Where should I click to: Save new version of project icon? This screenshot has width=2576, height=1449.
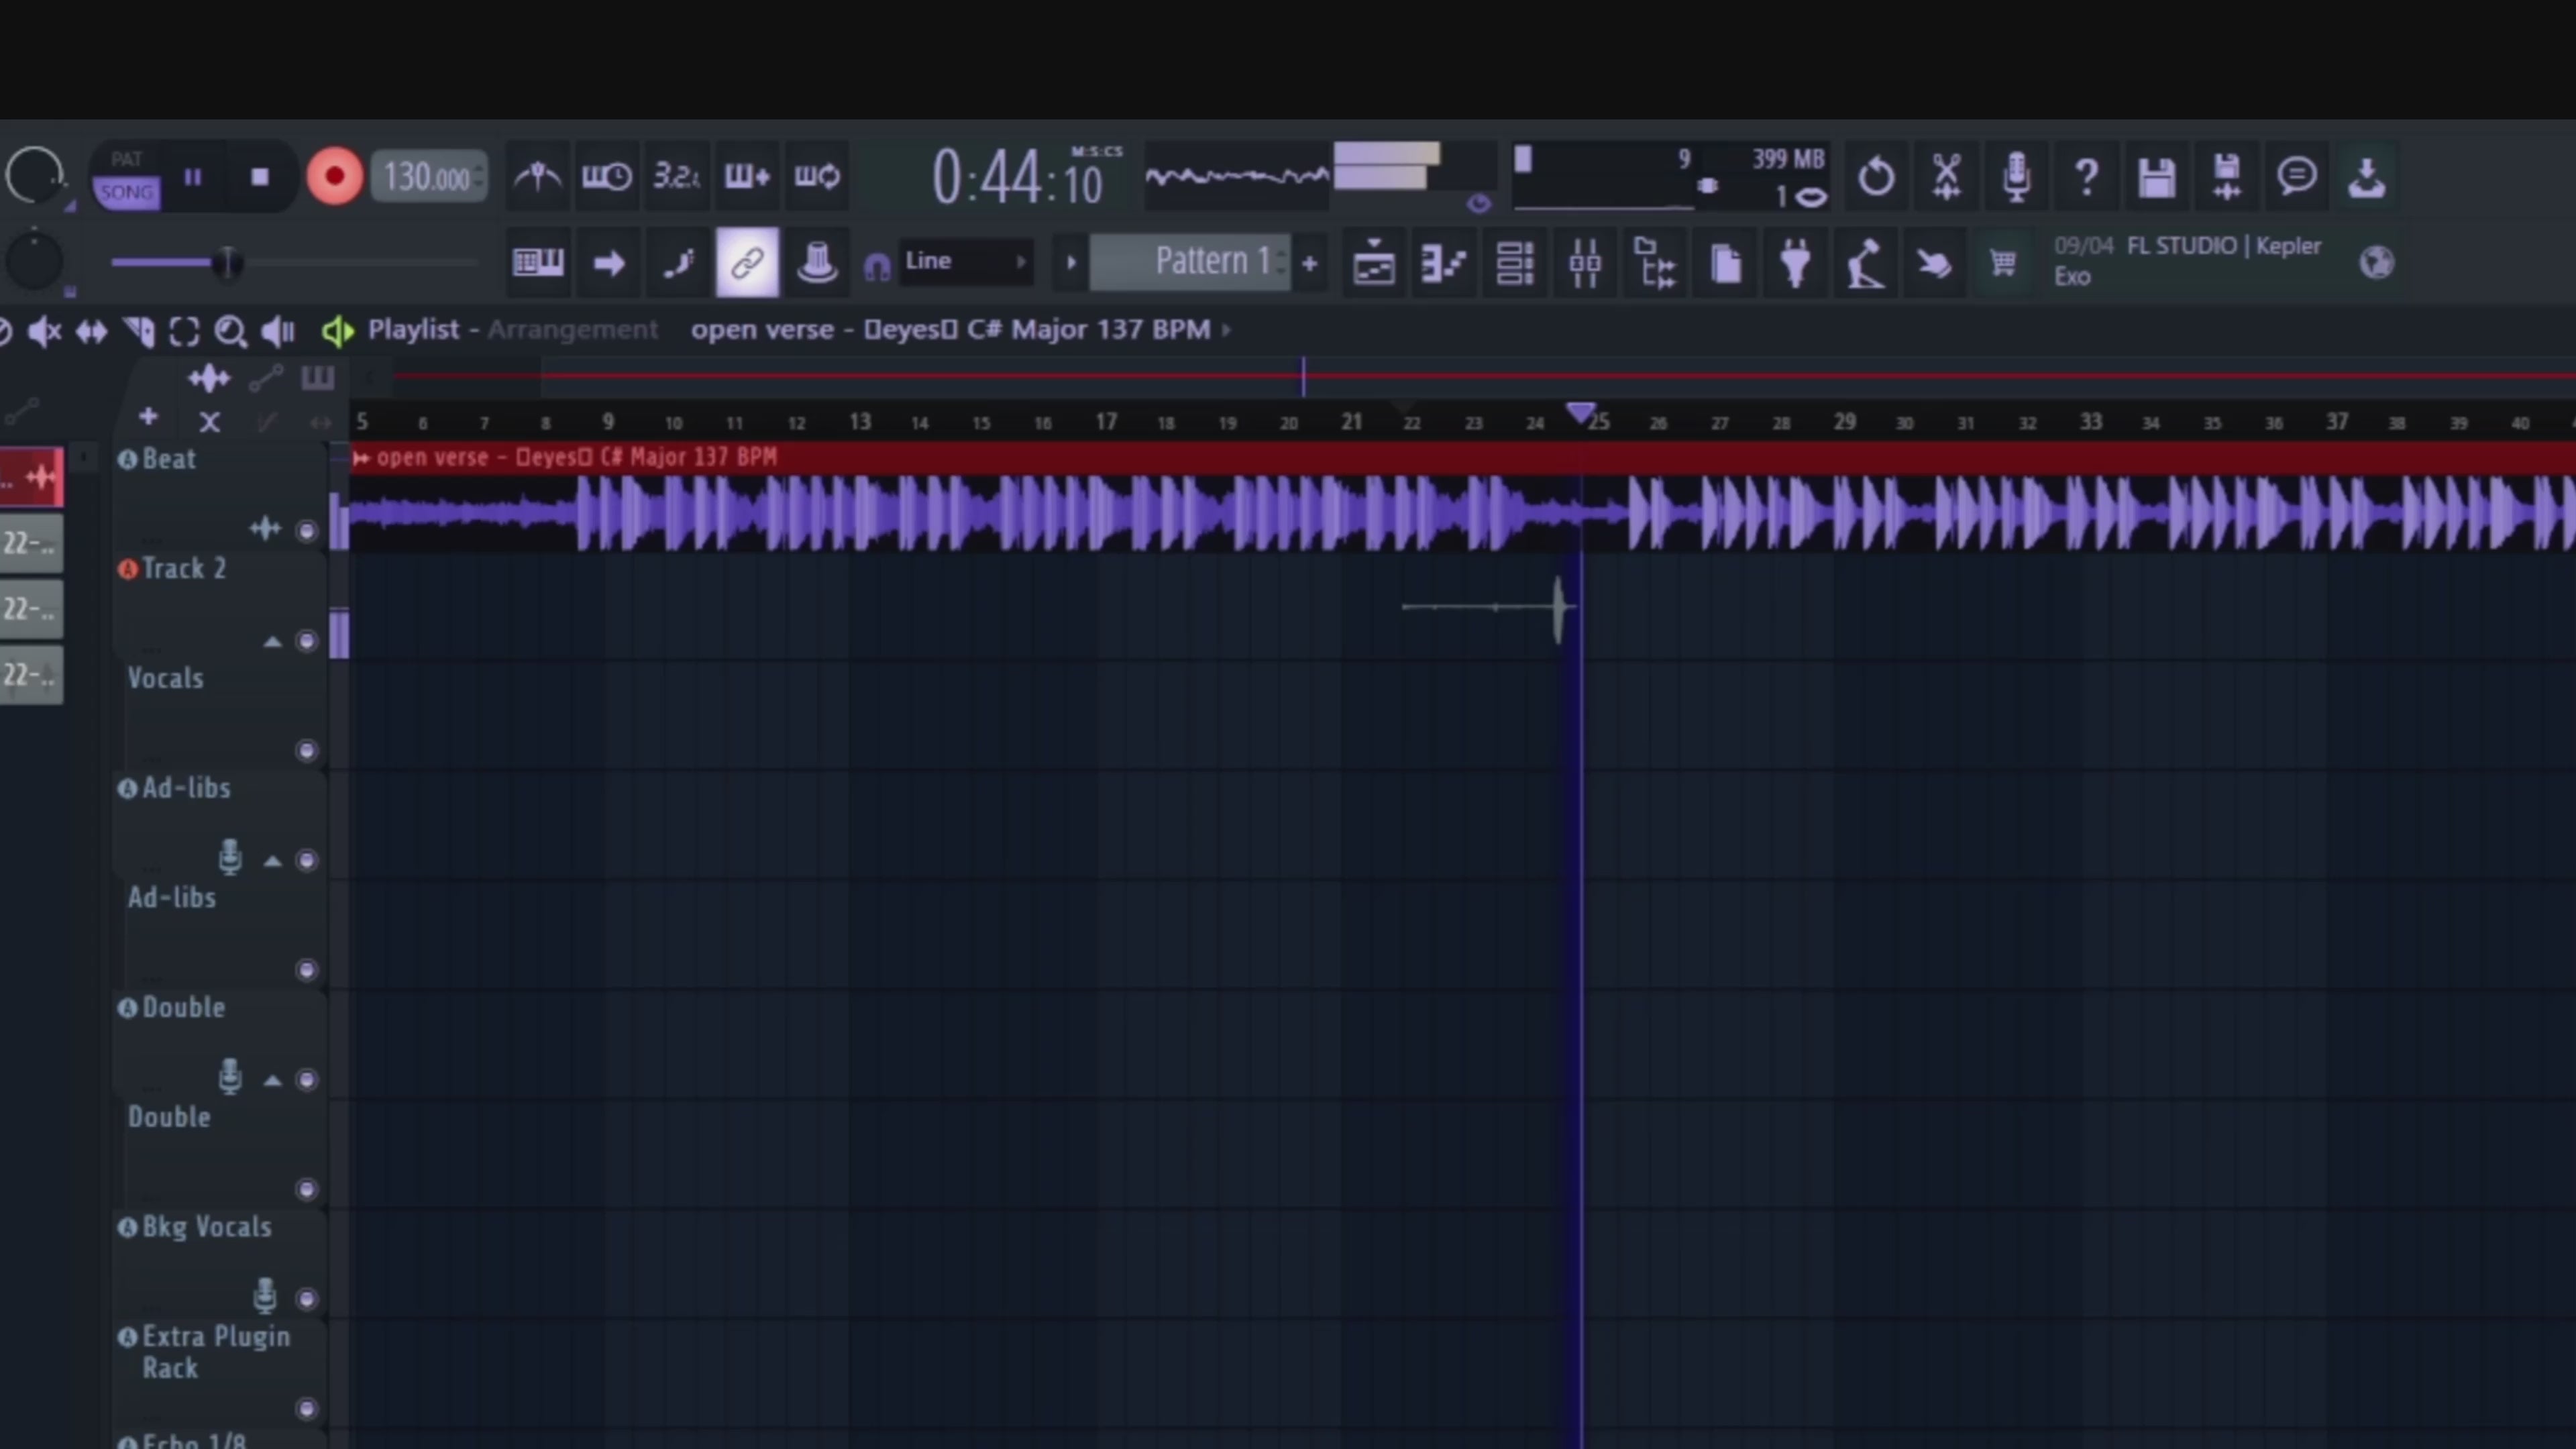2227,177
